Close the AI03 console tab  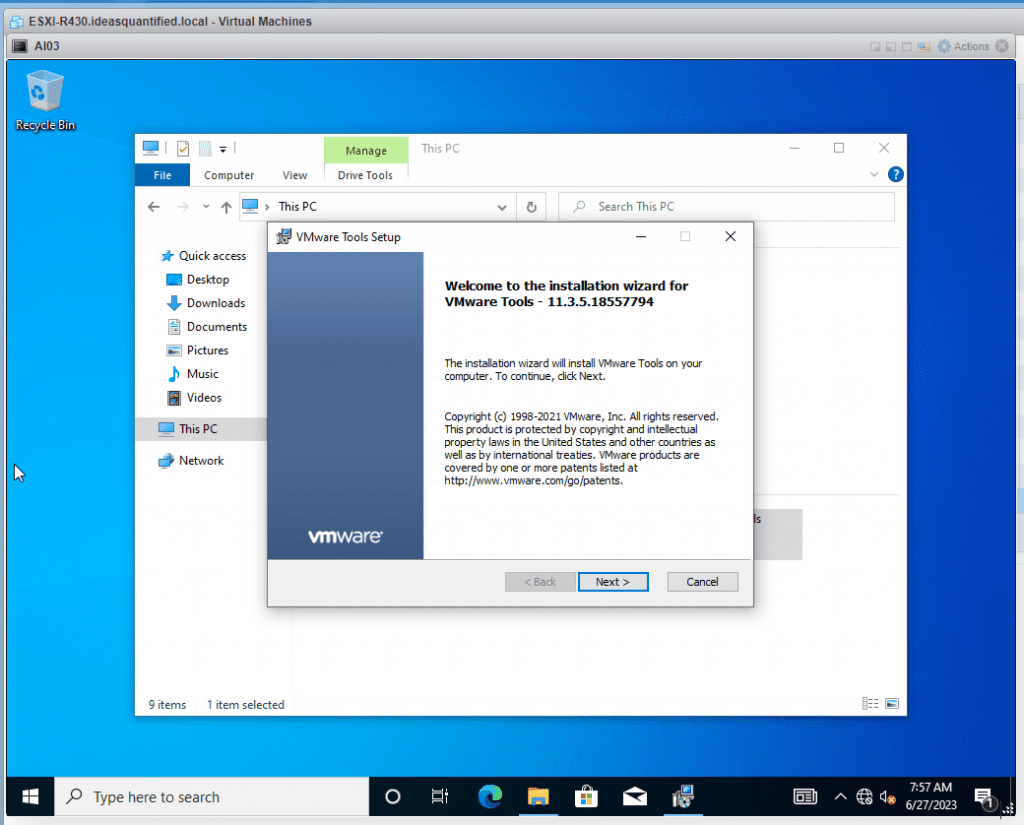pyautogui.click(x=1002, y=46)
